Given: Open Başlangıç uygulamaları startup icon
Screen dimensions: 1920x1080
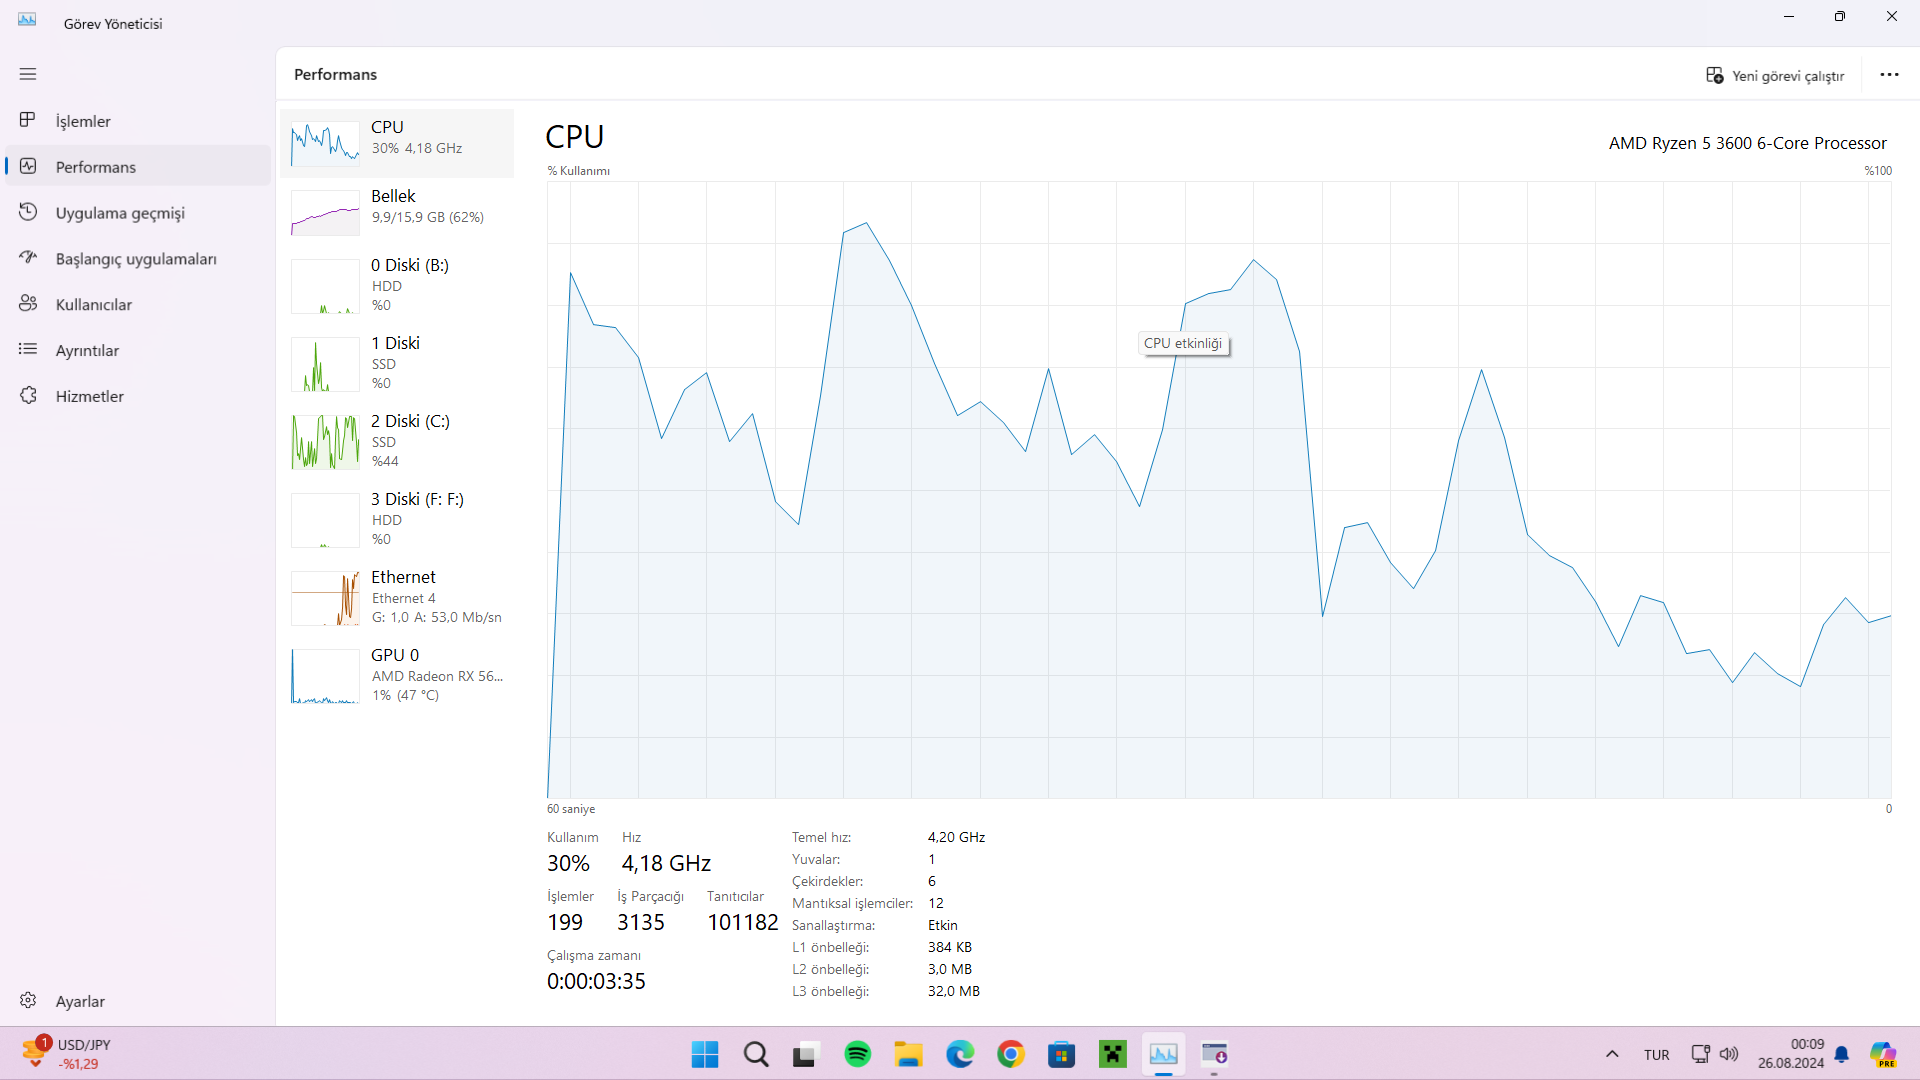Looking at the screenshot, I should (x=28, y=258).
